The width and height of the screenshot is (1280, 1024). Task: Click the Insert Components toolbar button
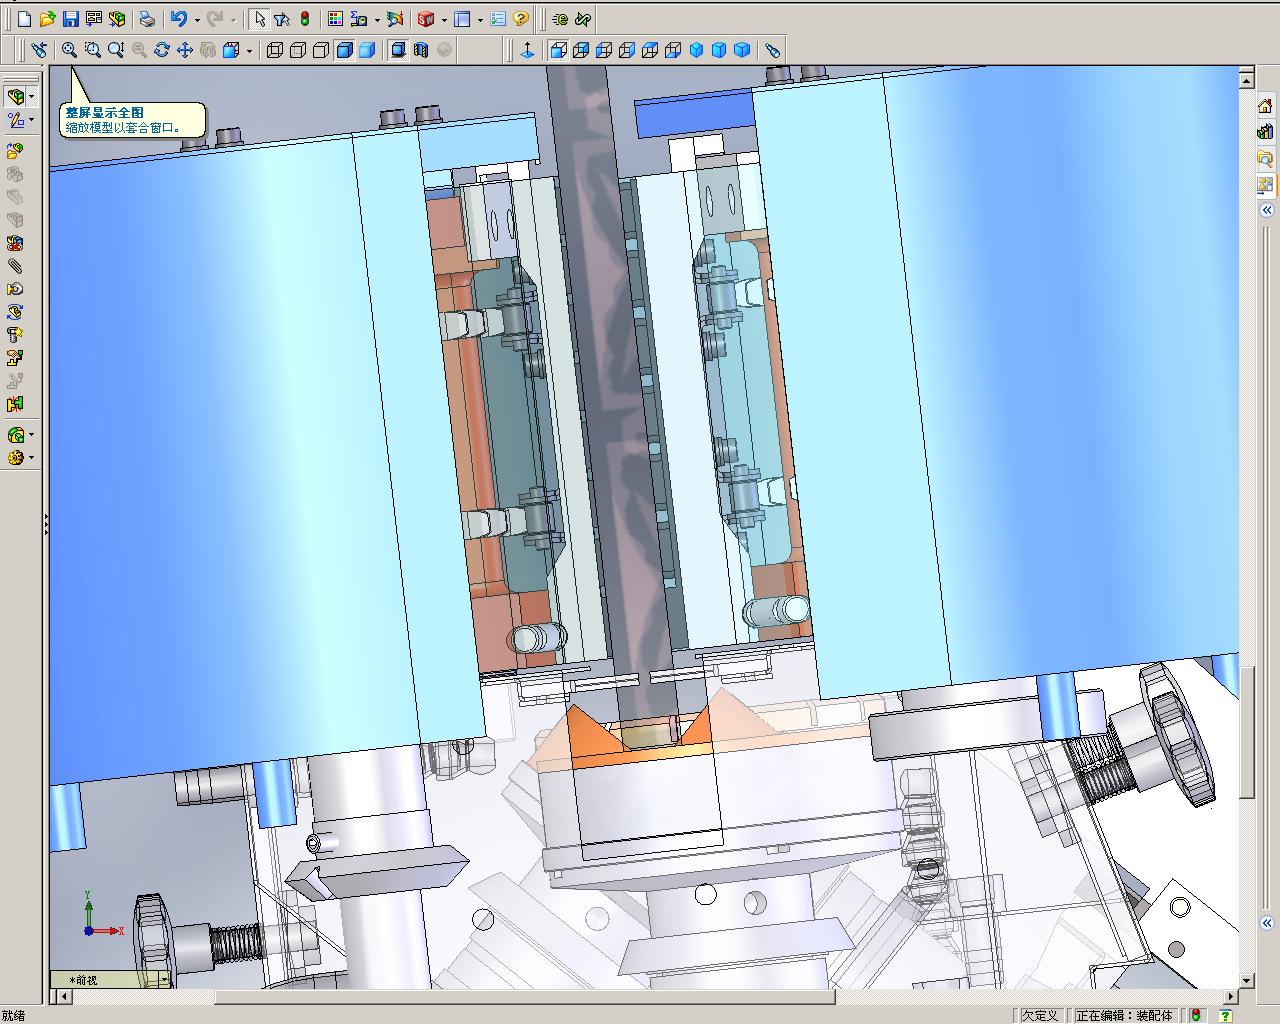(15, 151)
